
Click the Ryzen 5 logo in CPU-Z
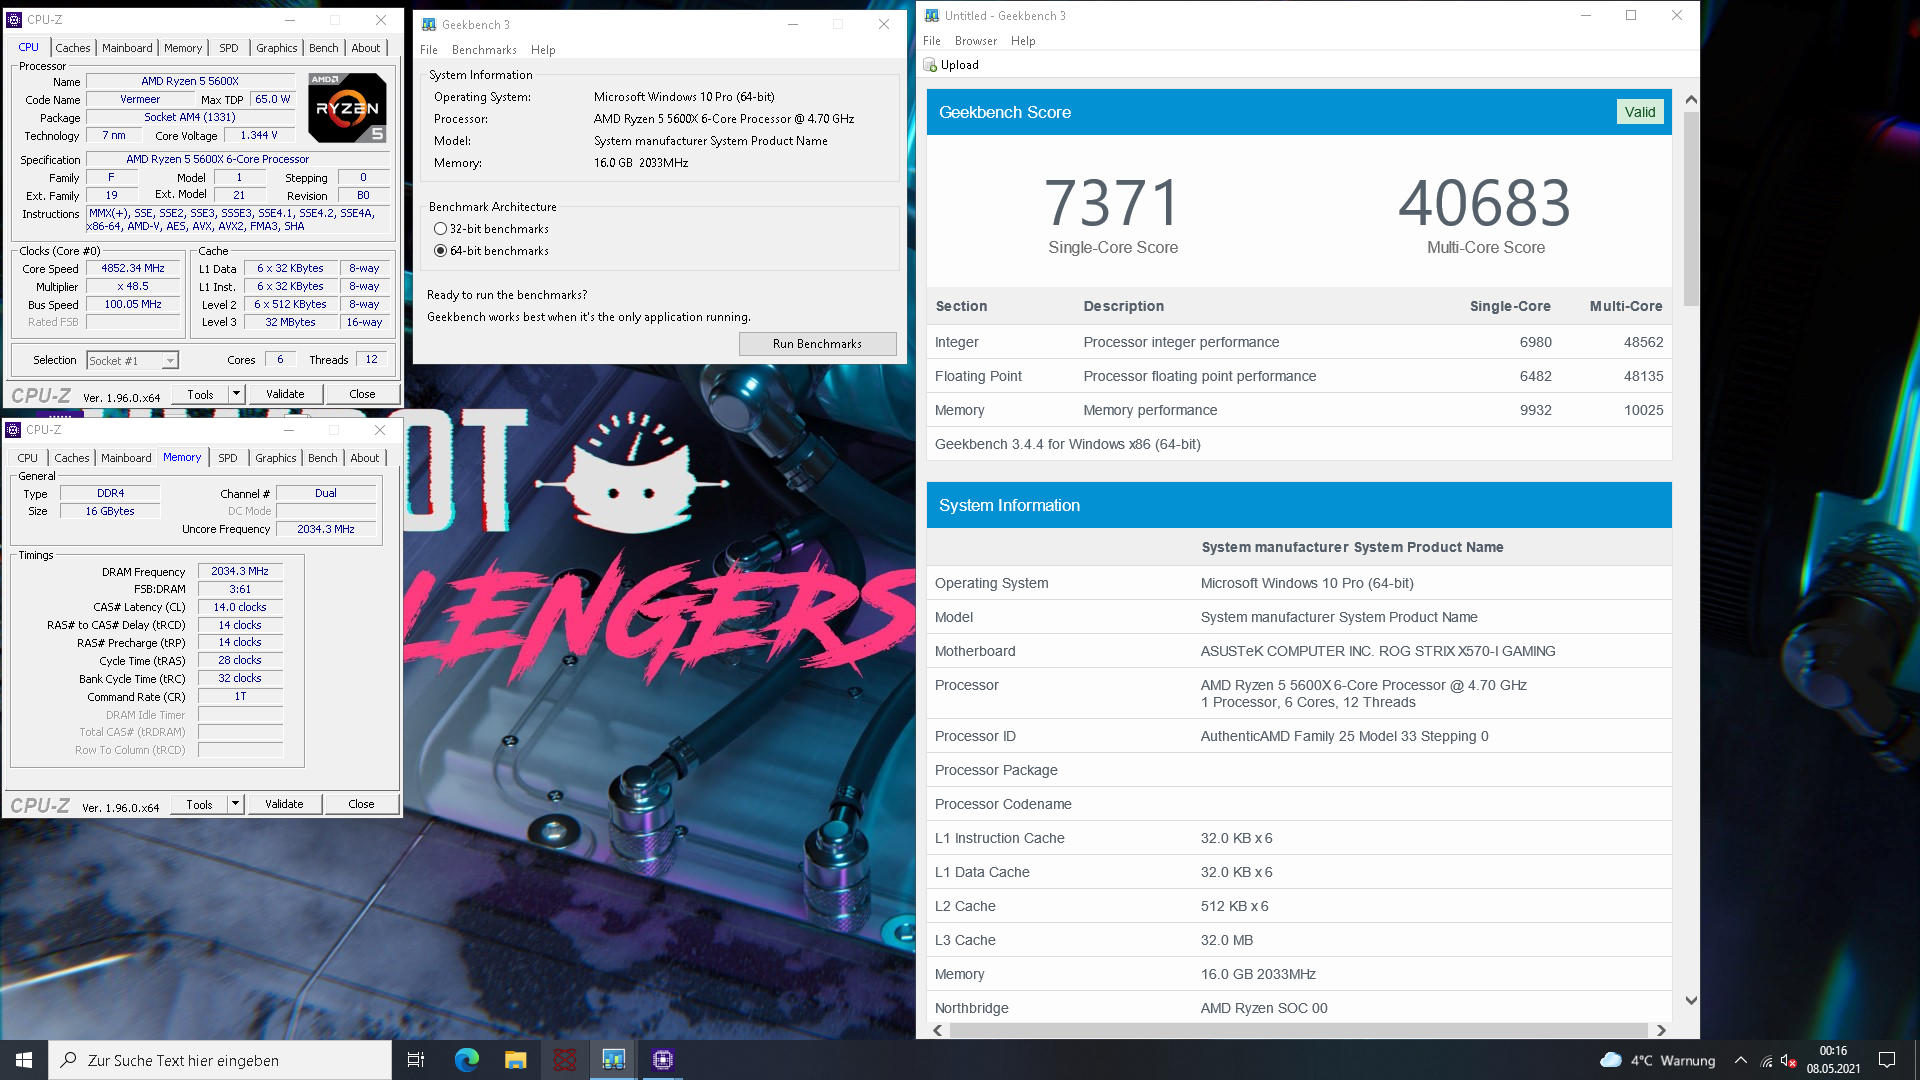point(347,108)
